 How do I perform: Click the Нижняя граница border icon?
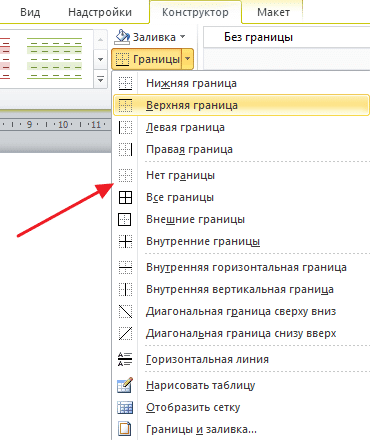pos(125,83)
